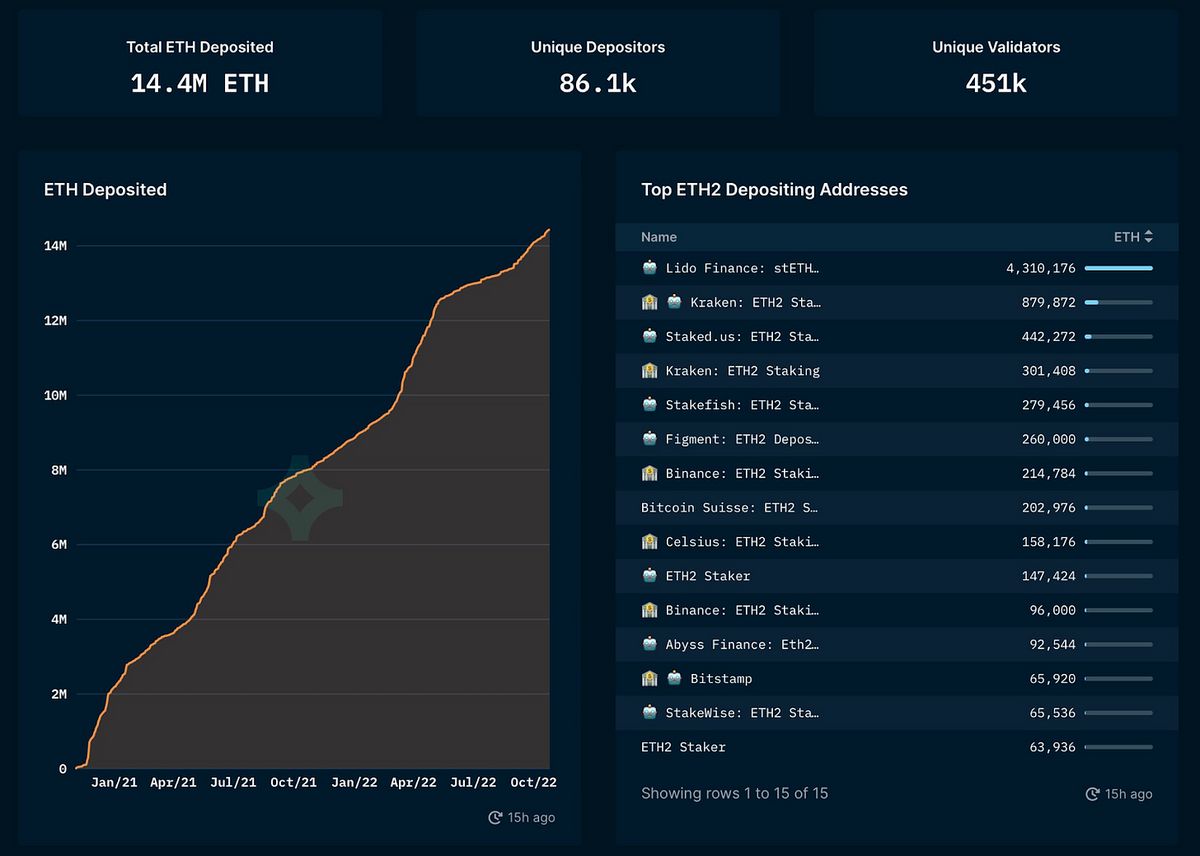This screenshot has width=1200, height=856.
Task: Click the bank icon in the Kraken 879,872 row
Action: tap(650, 302)
